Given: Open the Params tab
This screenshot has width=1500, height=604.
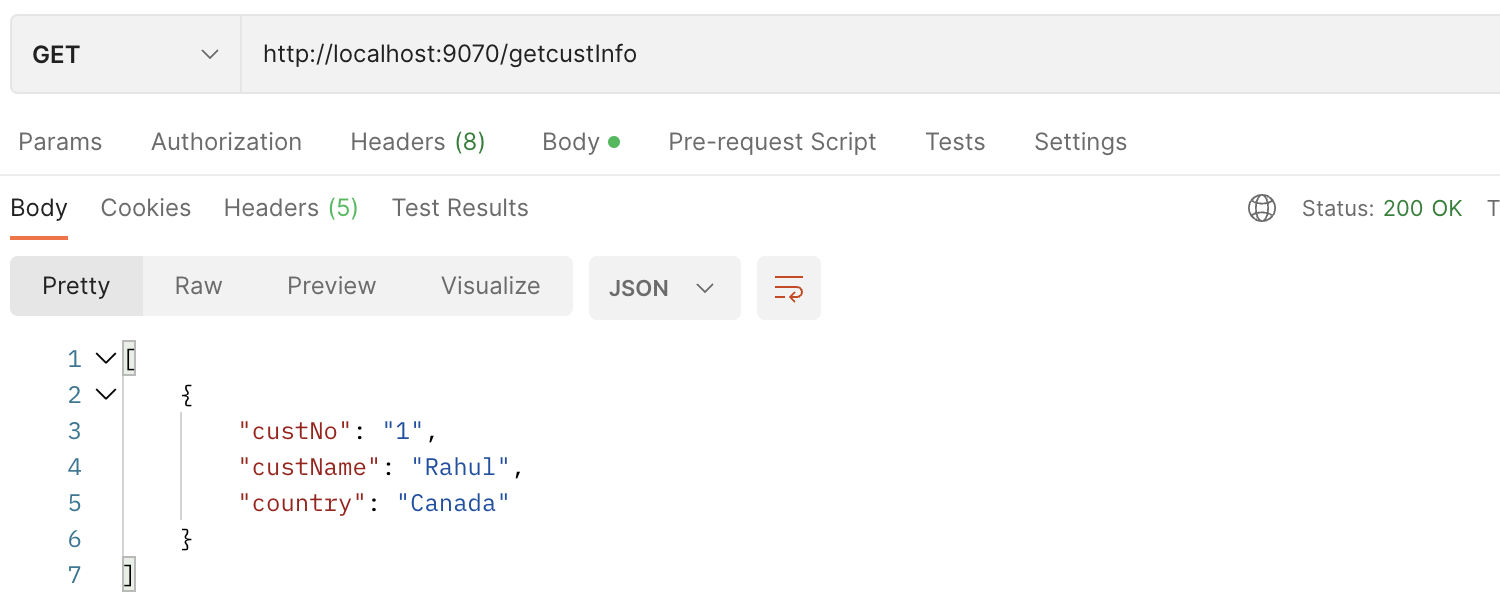Looking at the screenshot, I should 60,142.
